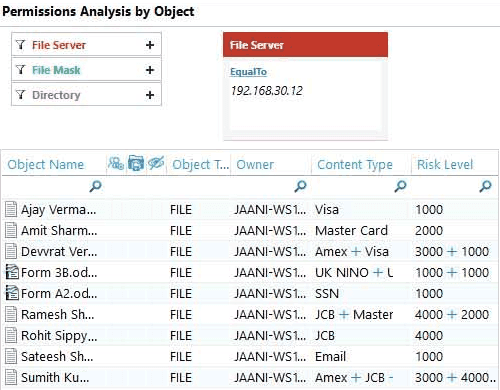Add a Directory filter with plus
500x390 pixels.
click(150, 95)
